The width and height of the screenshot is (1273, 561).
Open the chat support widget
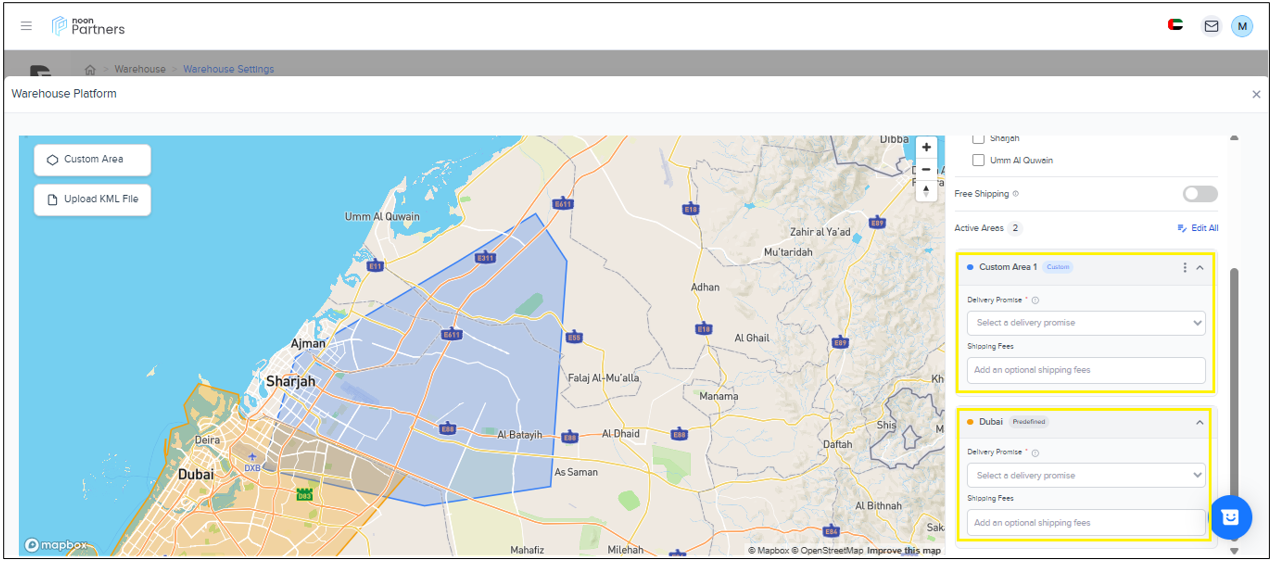tap(1230, 517)
